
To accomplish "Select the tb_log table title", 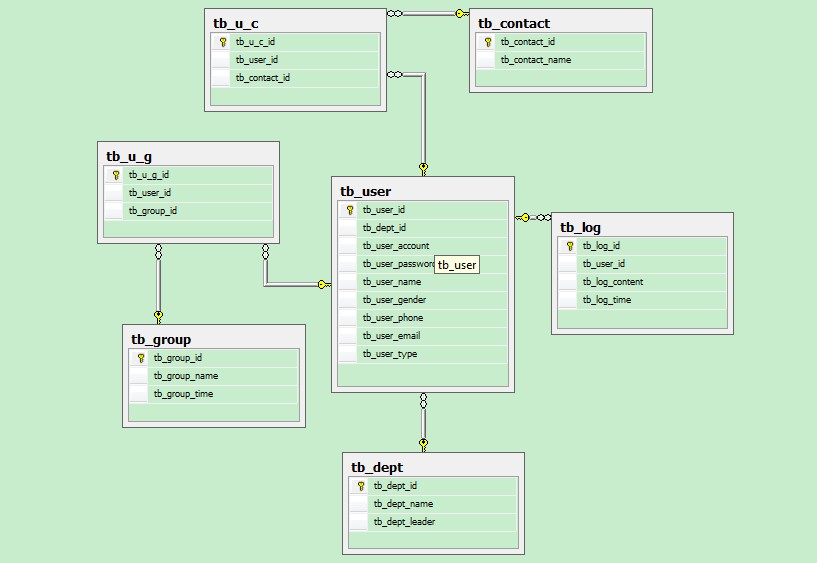I will [580, 227].
